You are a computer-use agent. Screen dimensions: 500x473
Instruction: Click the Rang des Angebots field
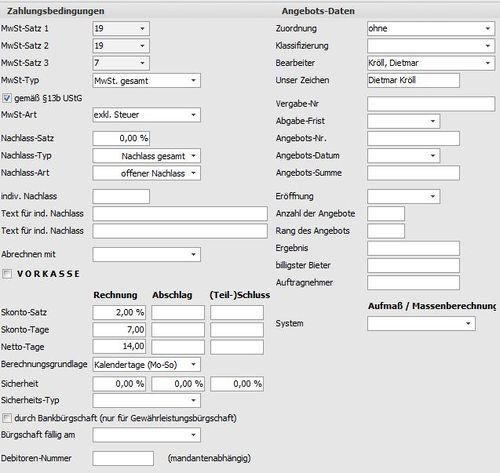386,231
